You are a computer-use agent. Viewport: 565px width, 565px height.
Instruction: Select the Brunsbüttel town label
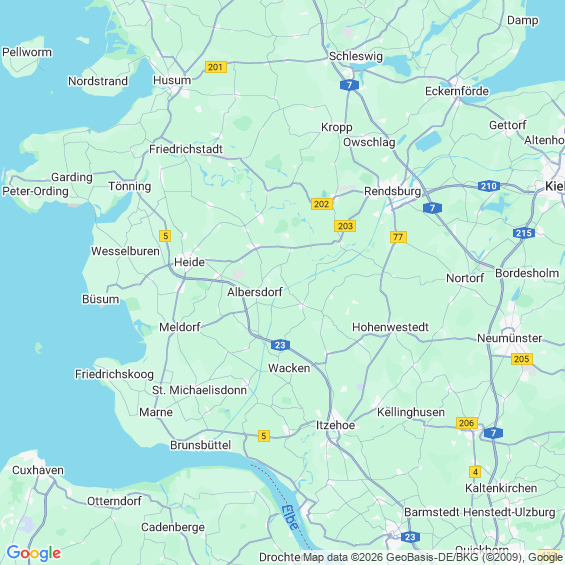200,445
